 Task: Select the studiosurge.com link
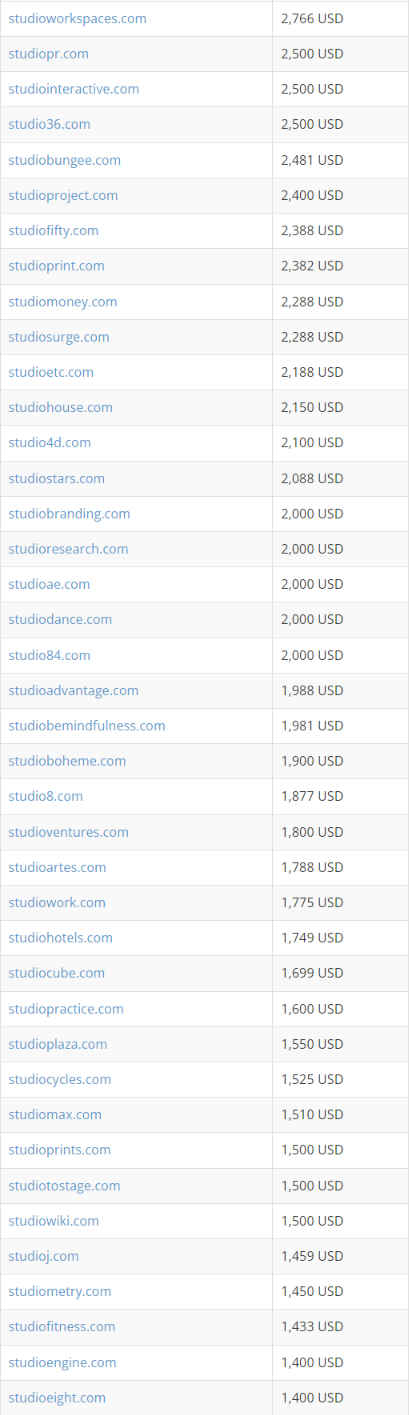coord(59,337)
